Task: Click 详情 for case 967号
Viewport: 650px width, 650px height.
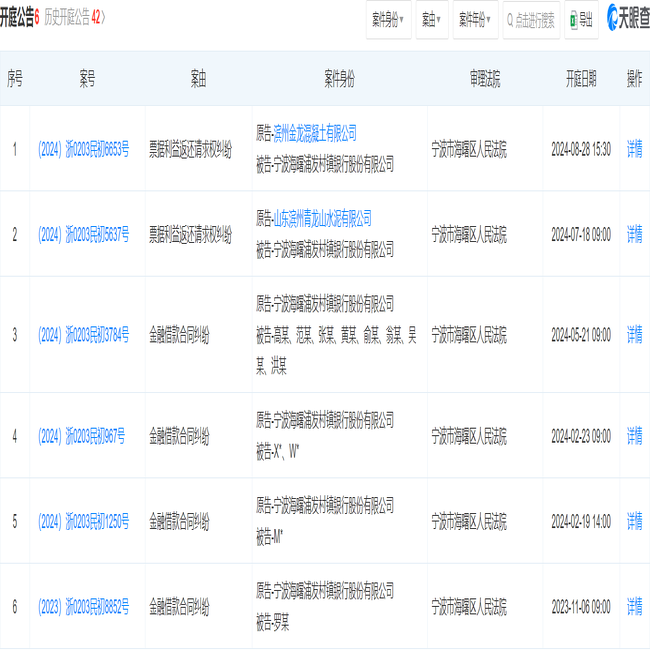Action: coord(634,436)
